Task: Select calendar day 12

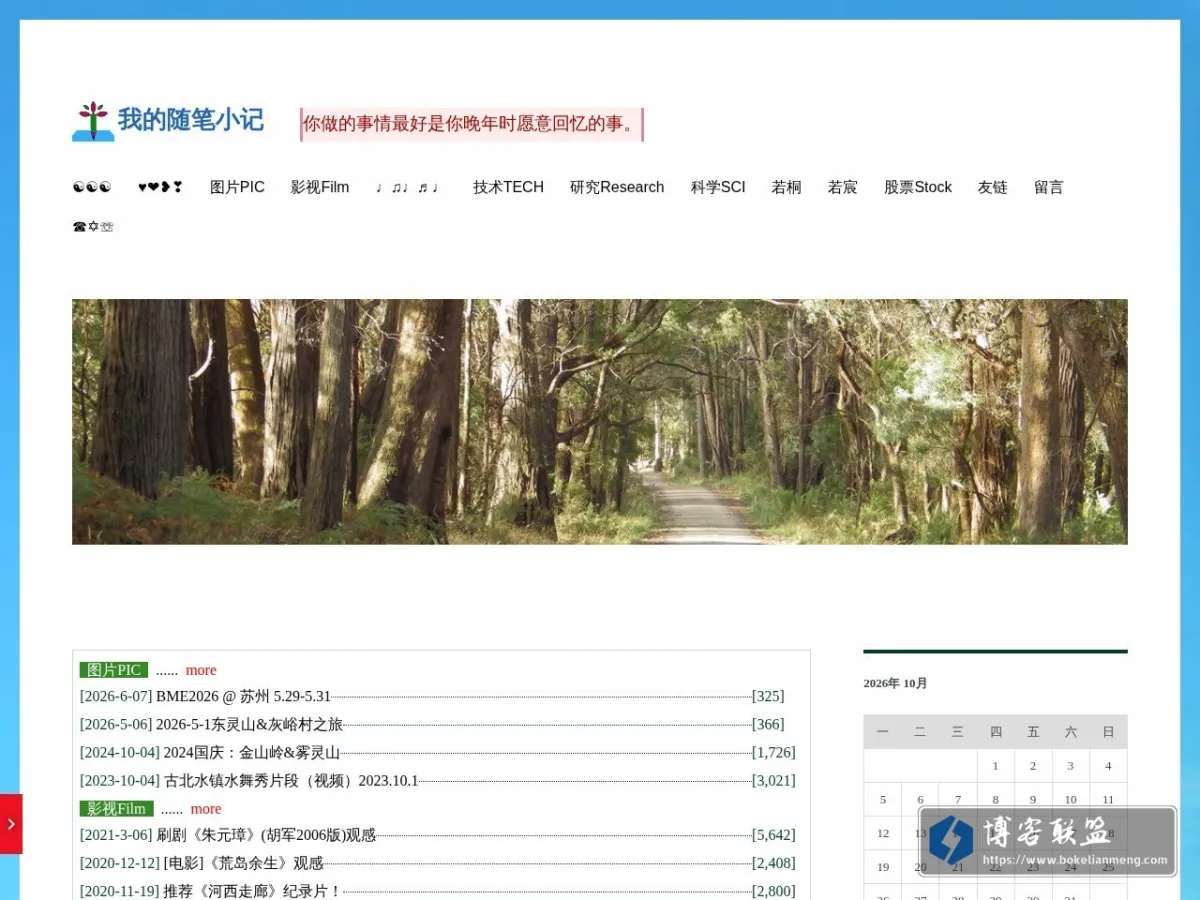Action: (883, 833)
